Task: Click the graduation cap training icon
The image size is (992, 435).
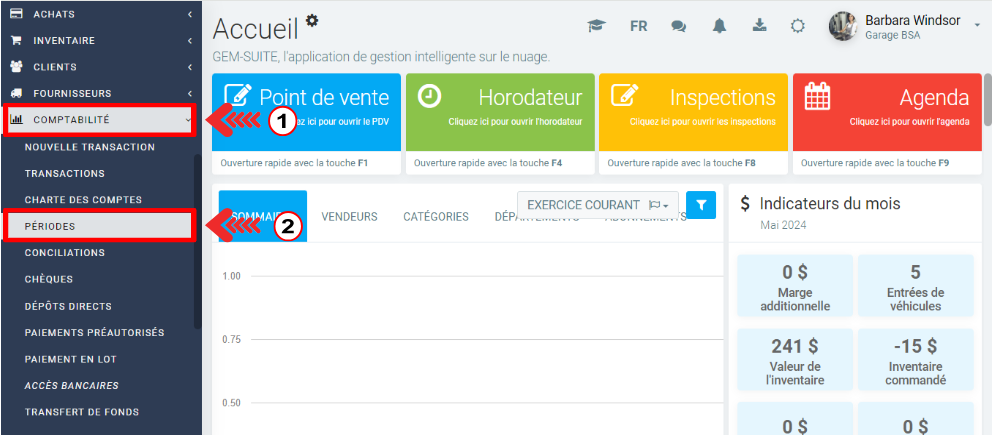Action: (x=597, y=27)
